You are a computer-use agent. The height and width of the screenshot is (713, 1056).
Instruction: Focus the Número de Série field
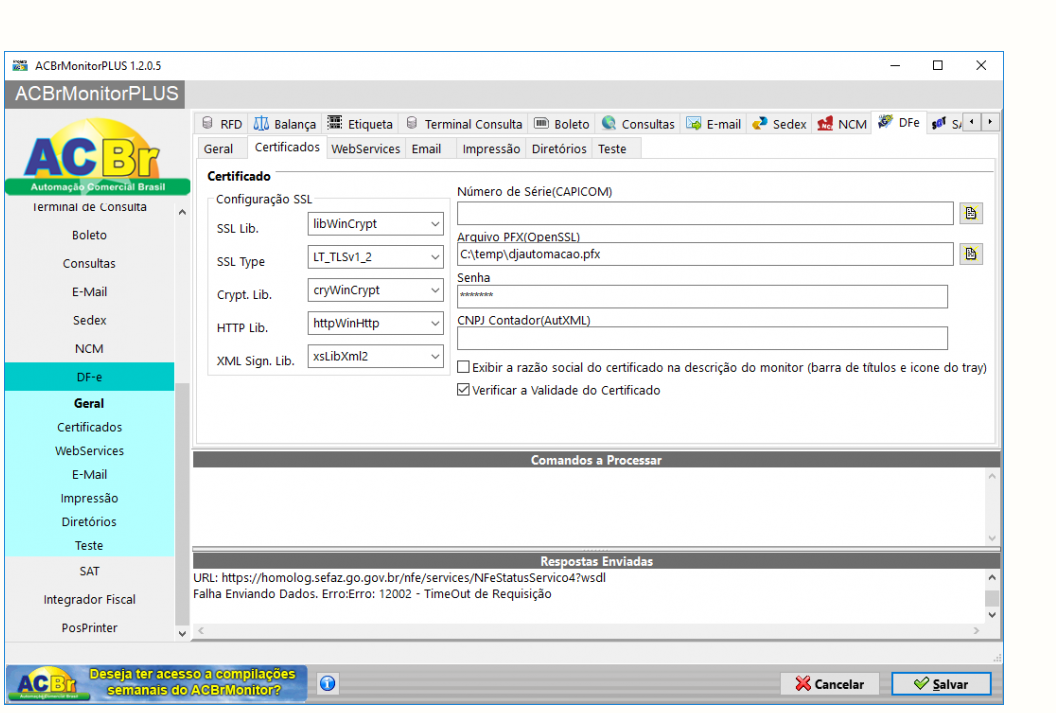[705, 213]
